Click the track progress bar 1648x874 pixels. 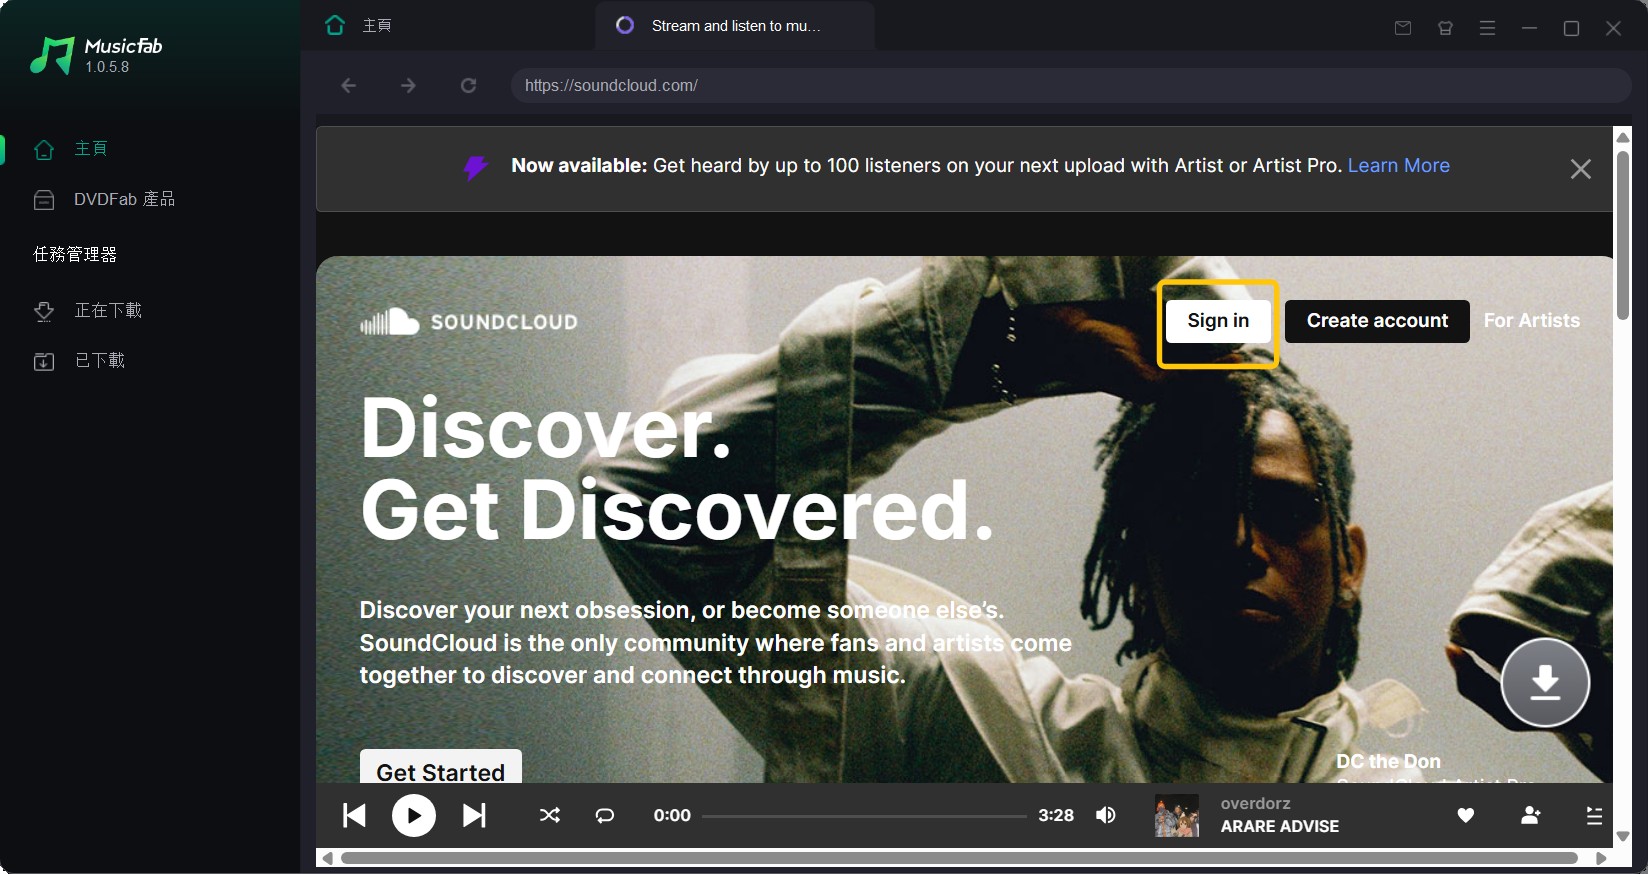click(864, 816)
